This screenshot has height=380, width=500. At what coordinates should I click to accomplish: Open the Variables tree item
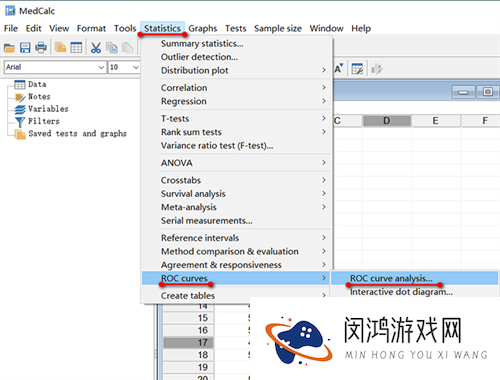pos(48,109)
